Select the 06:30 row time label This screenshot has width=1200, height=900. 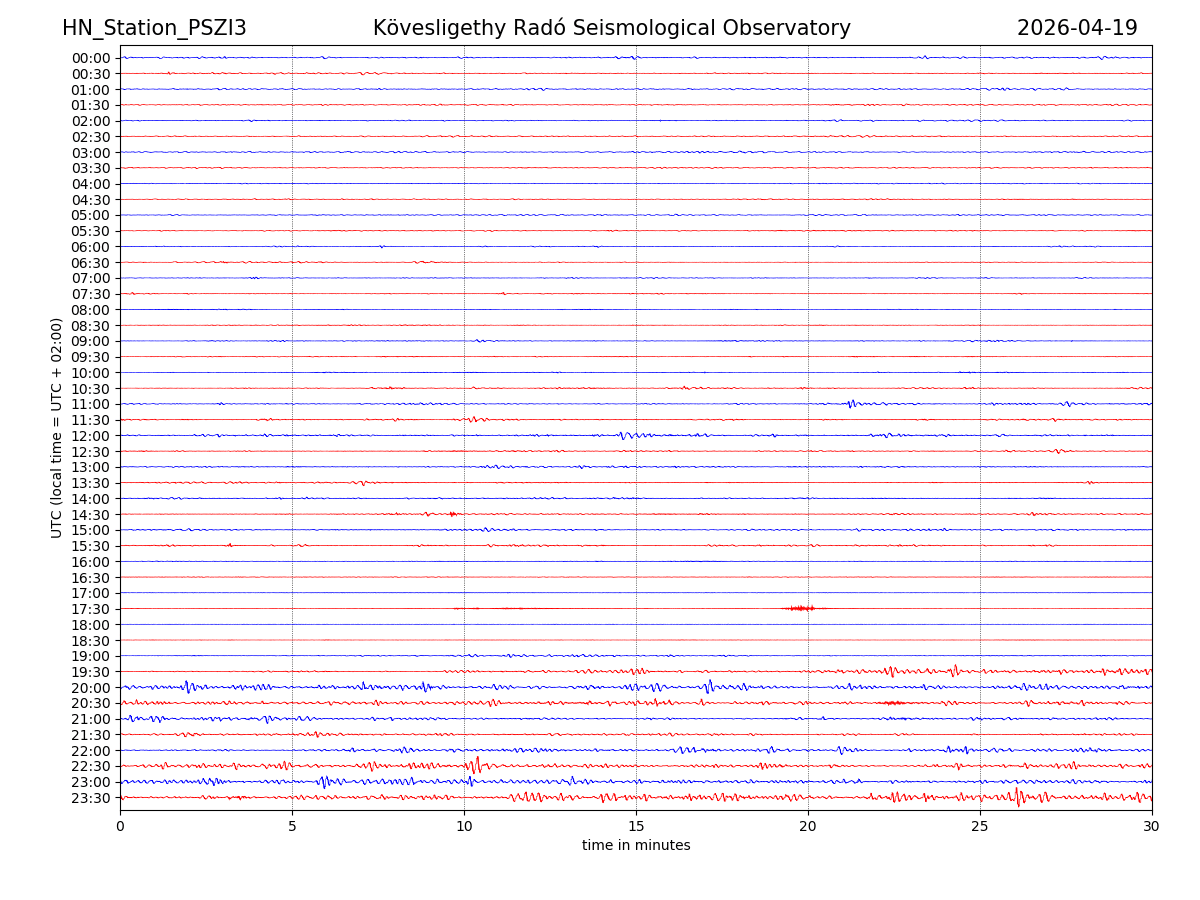click(91, 263)
